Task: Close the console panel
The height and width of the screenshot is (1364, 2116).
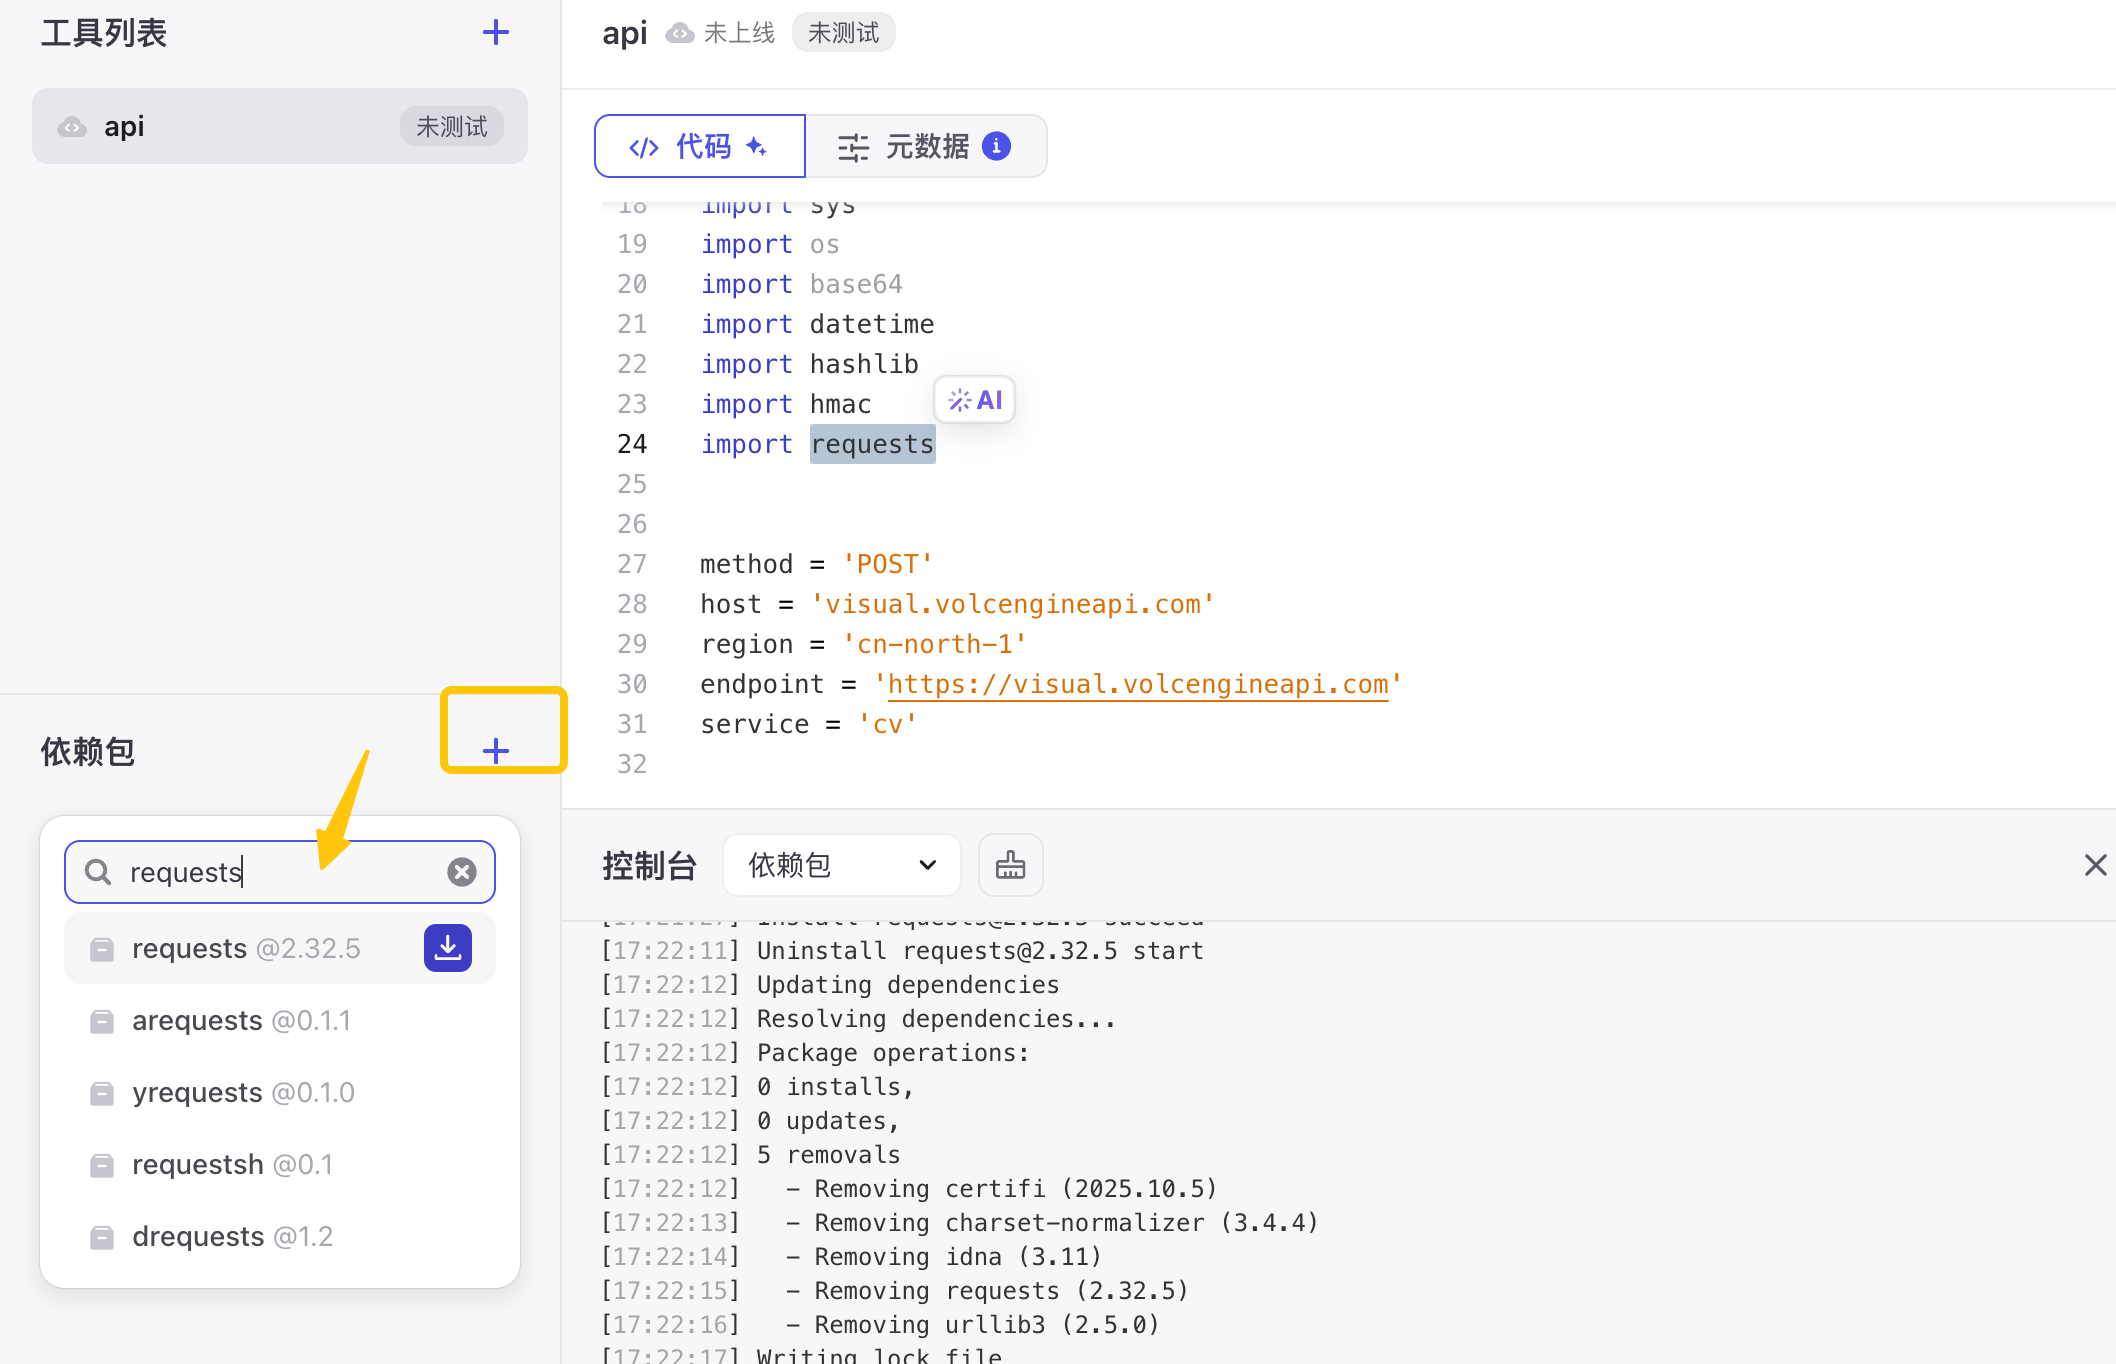Action: pos(2095,865)
